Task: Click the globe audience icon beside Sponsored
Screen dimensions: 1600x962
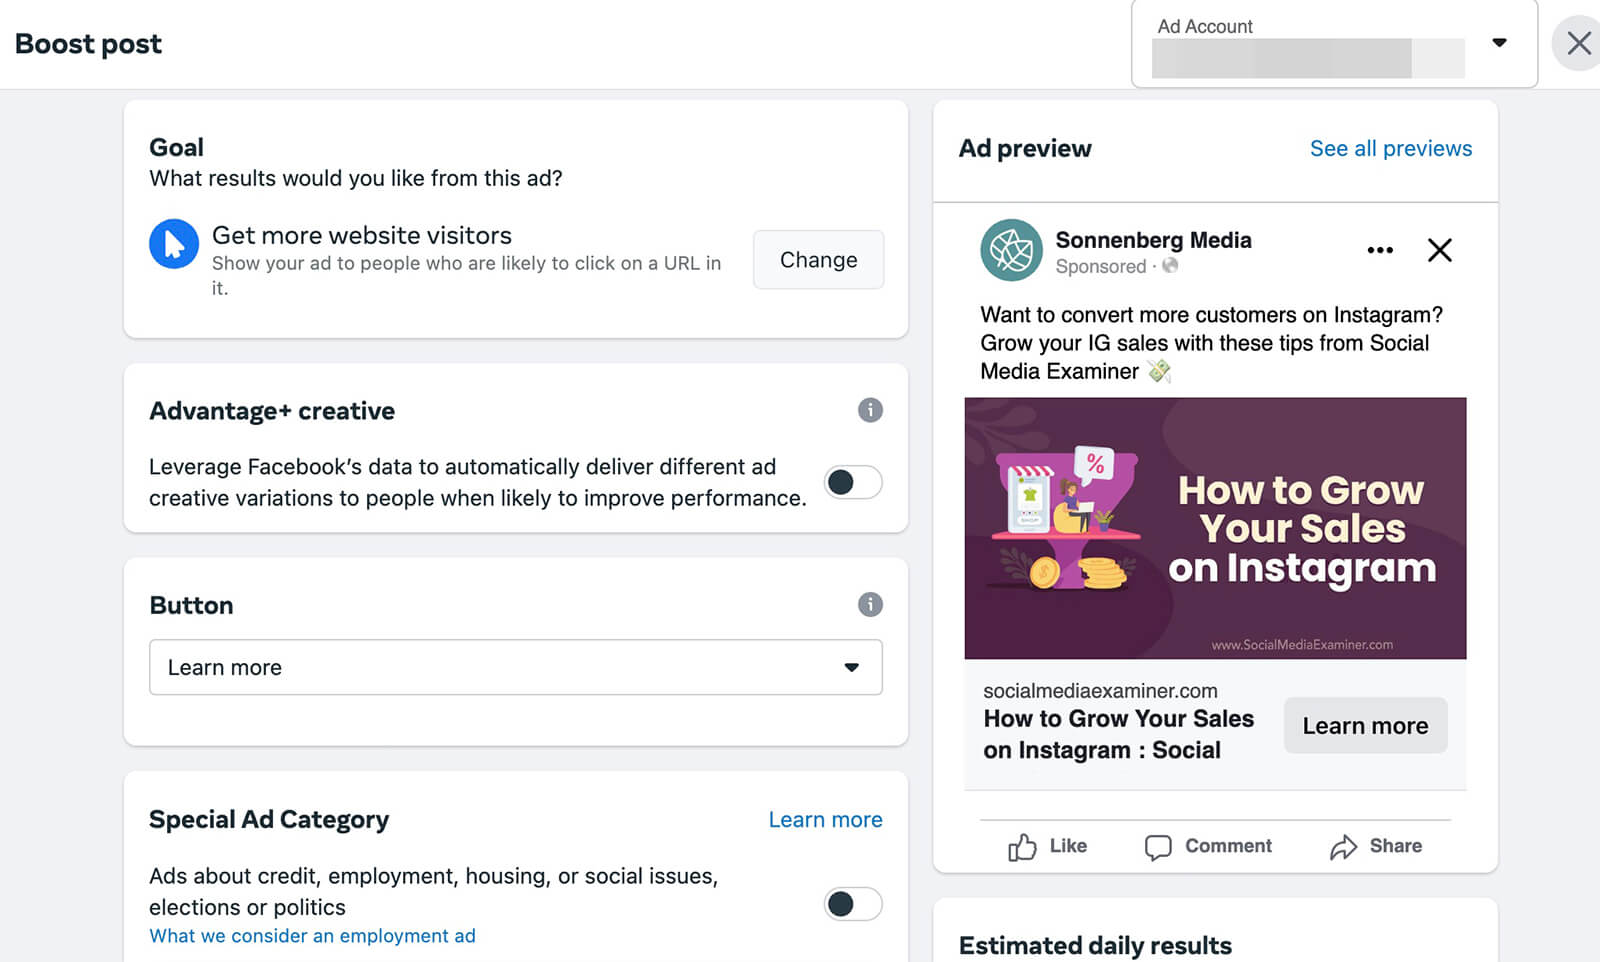Action: (x=1170, y=266)
